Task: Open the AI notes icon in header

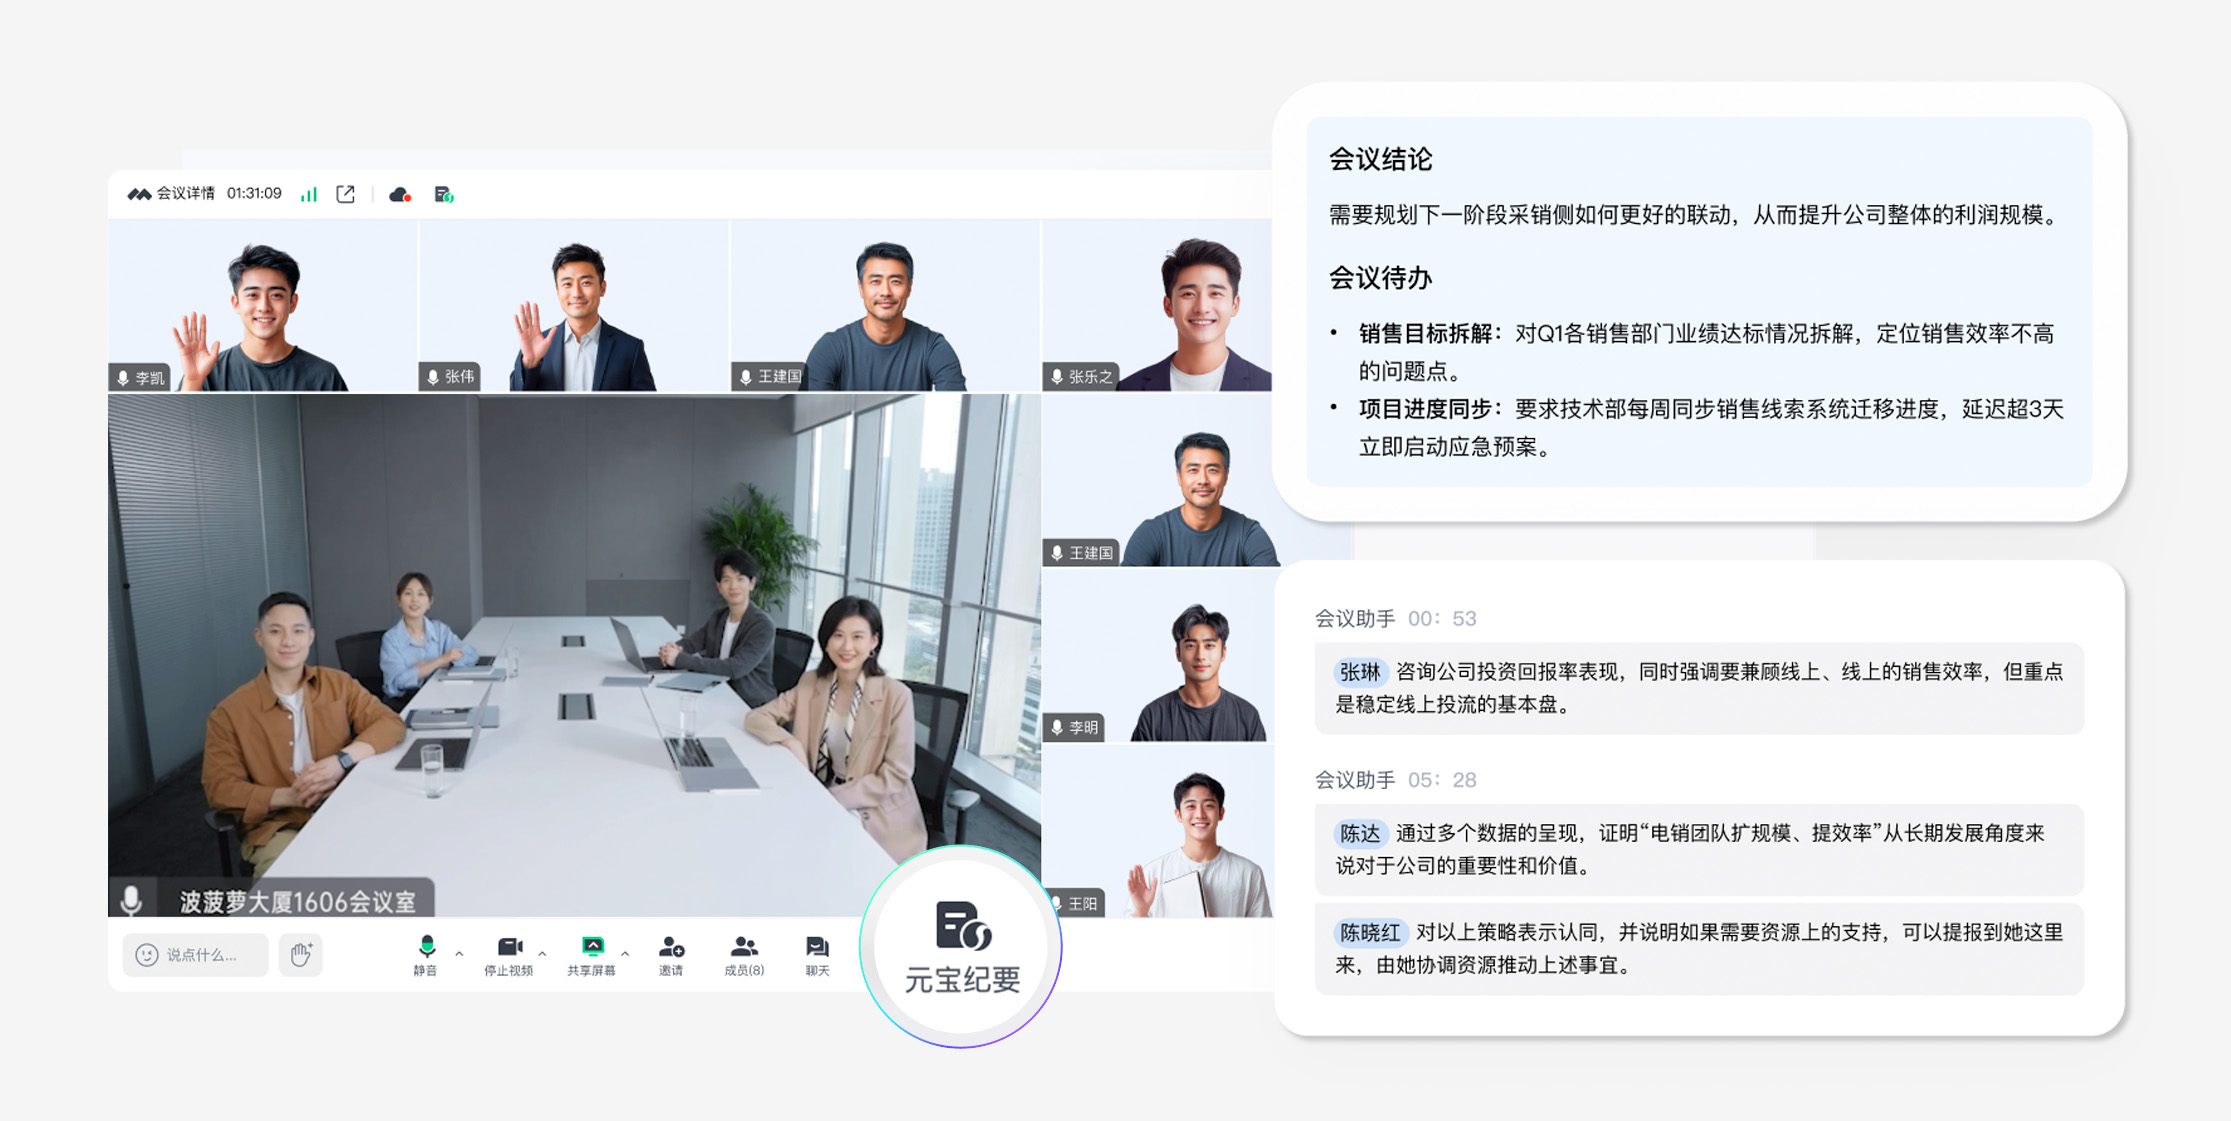Action: tap(444, 194)
